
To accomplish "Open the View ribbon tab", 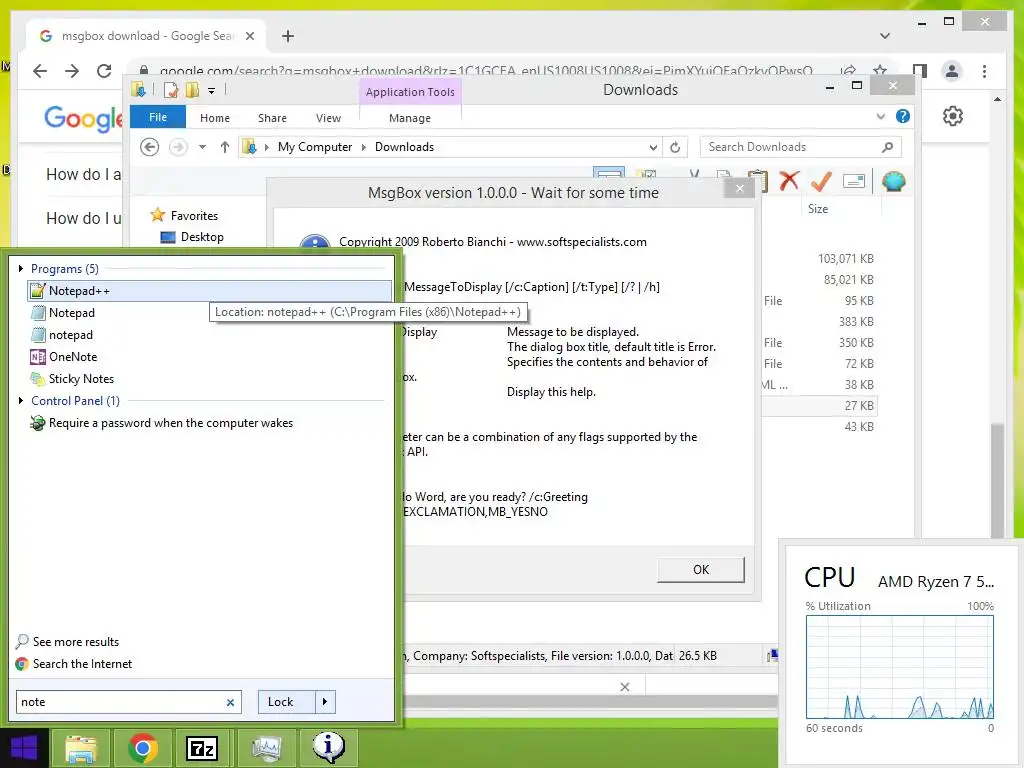I will tap(328, 118).
